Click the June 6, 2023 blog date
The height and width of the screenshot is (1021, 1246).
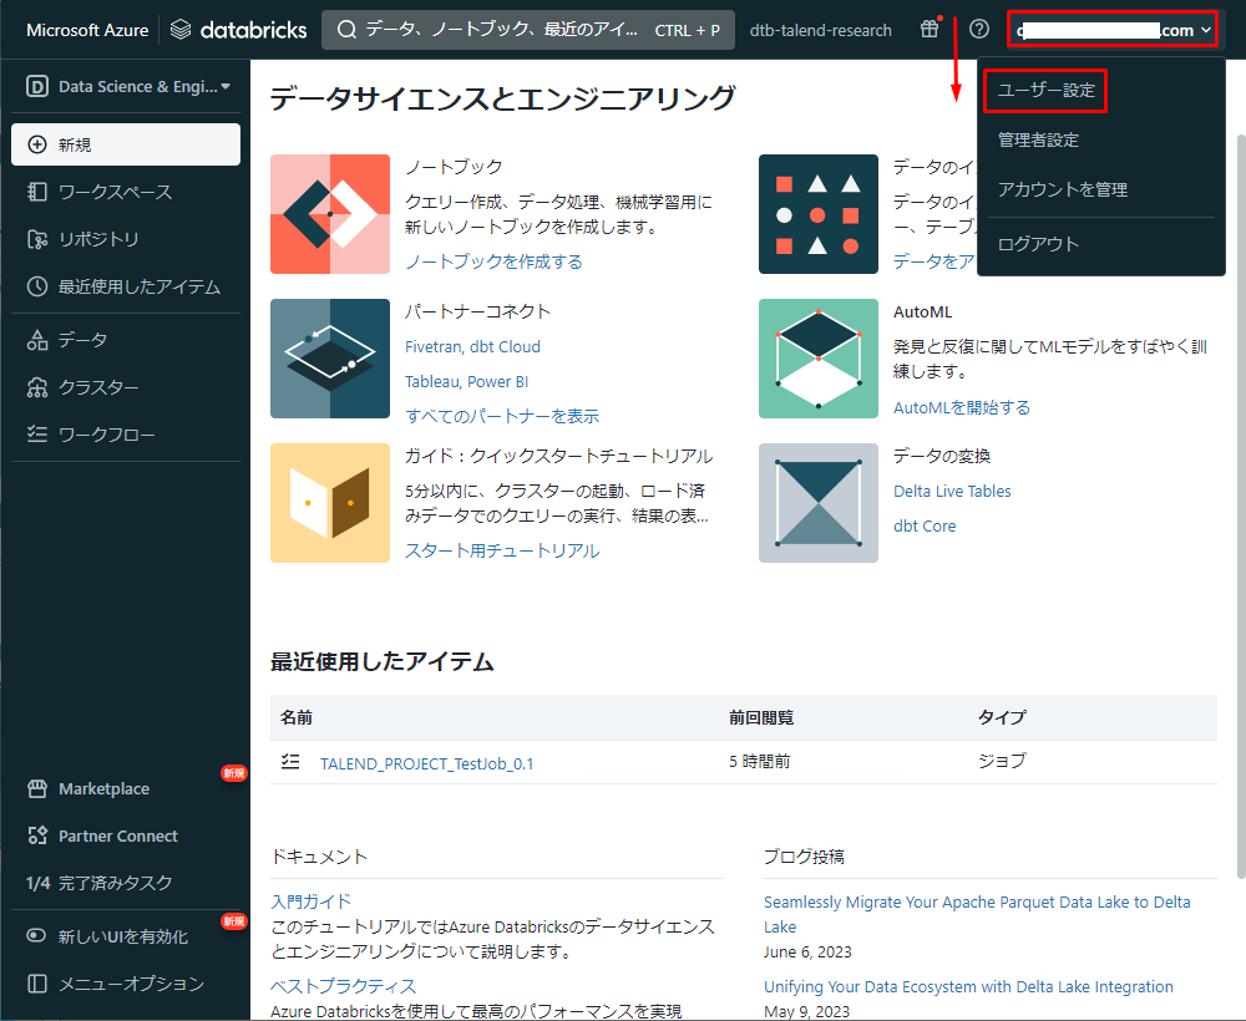(x=808, y=951)
